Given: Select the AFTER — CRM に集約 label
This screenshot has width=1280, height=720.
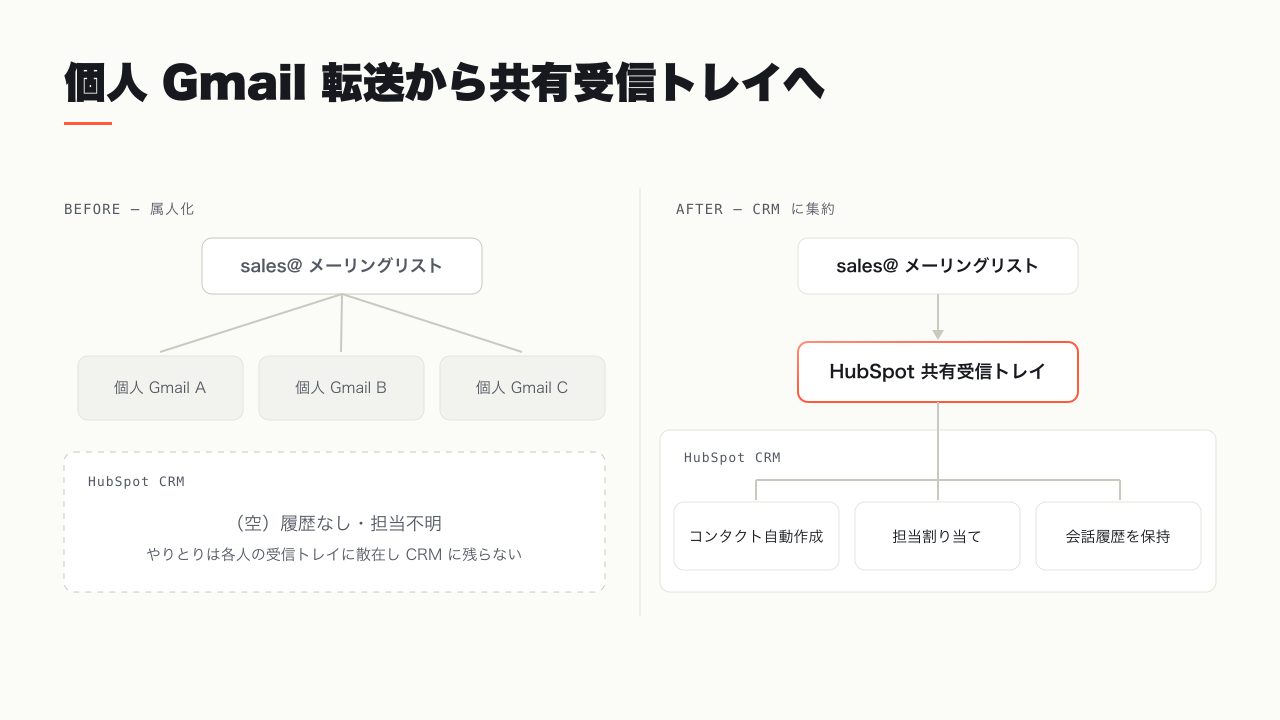Looking at the screenshot, I should 755,209.
